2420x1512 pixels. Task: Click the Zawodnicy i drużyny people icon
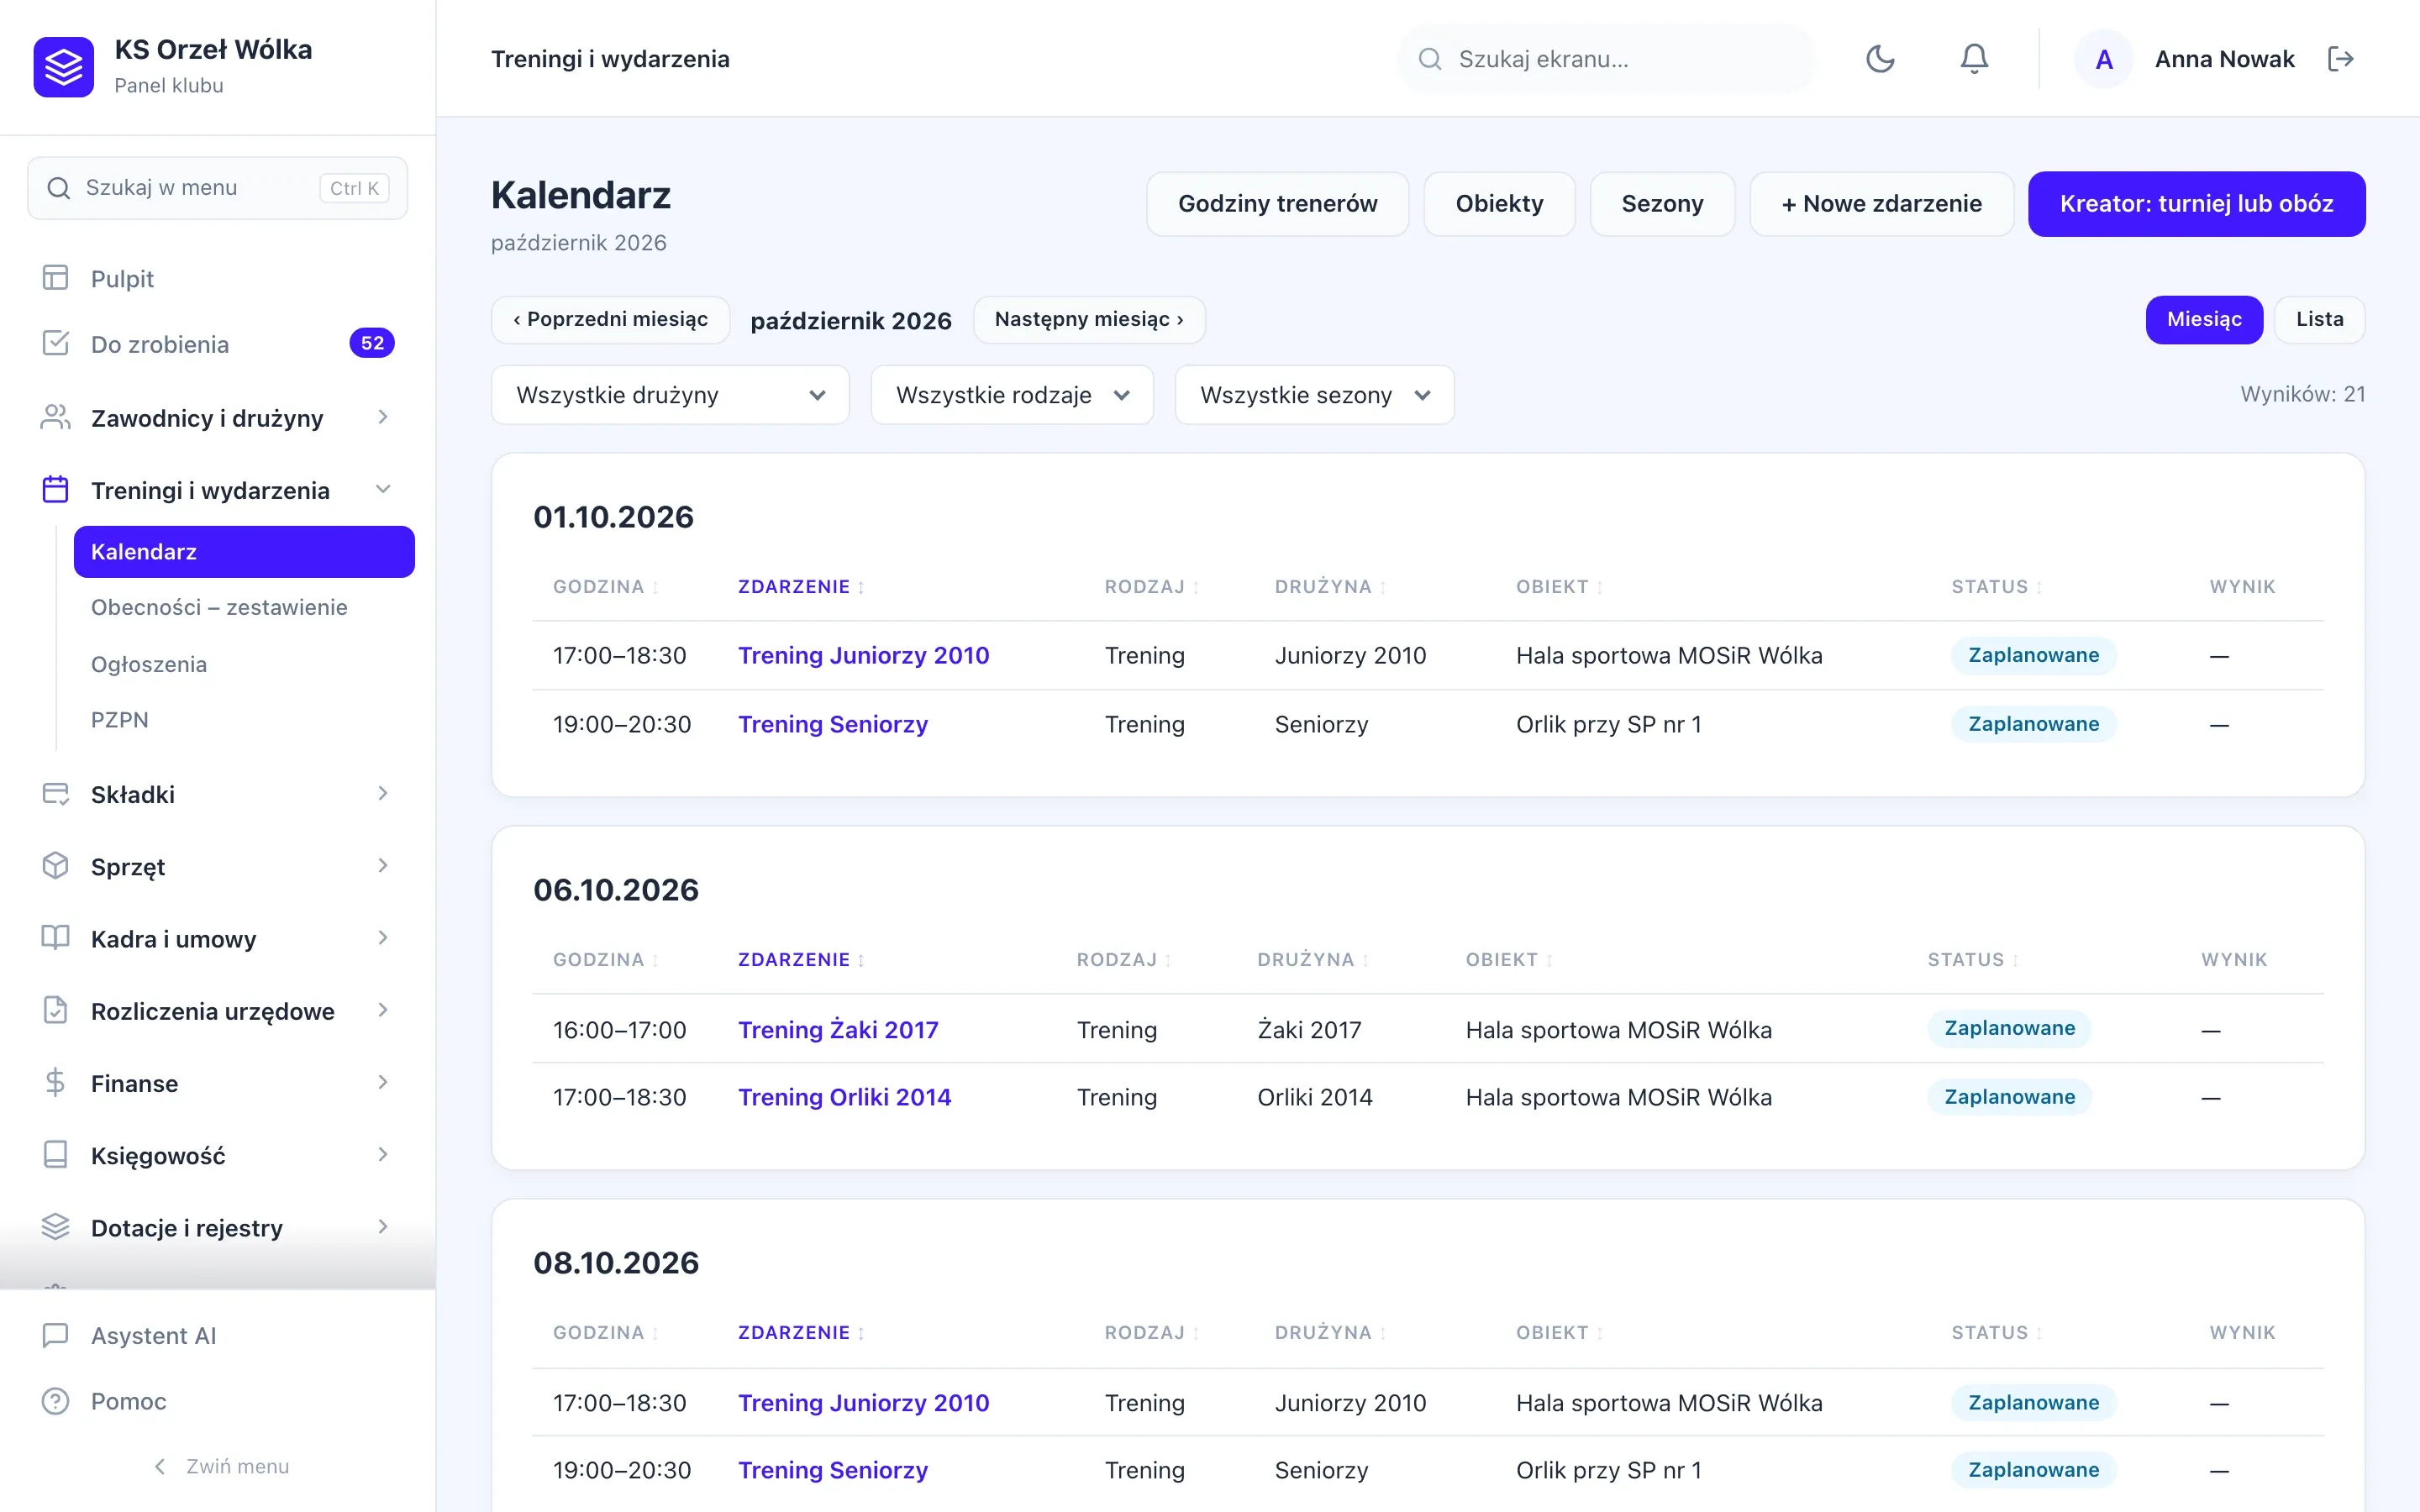click(x=56, y=417)
